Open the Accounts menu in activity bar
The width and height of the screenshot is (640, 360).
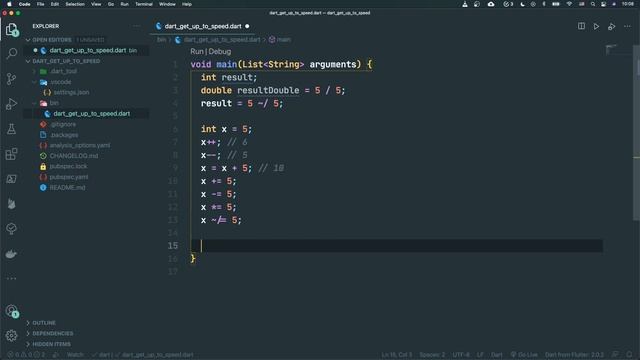[11, 311]
